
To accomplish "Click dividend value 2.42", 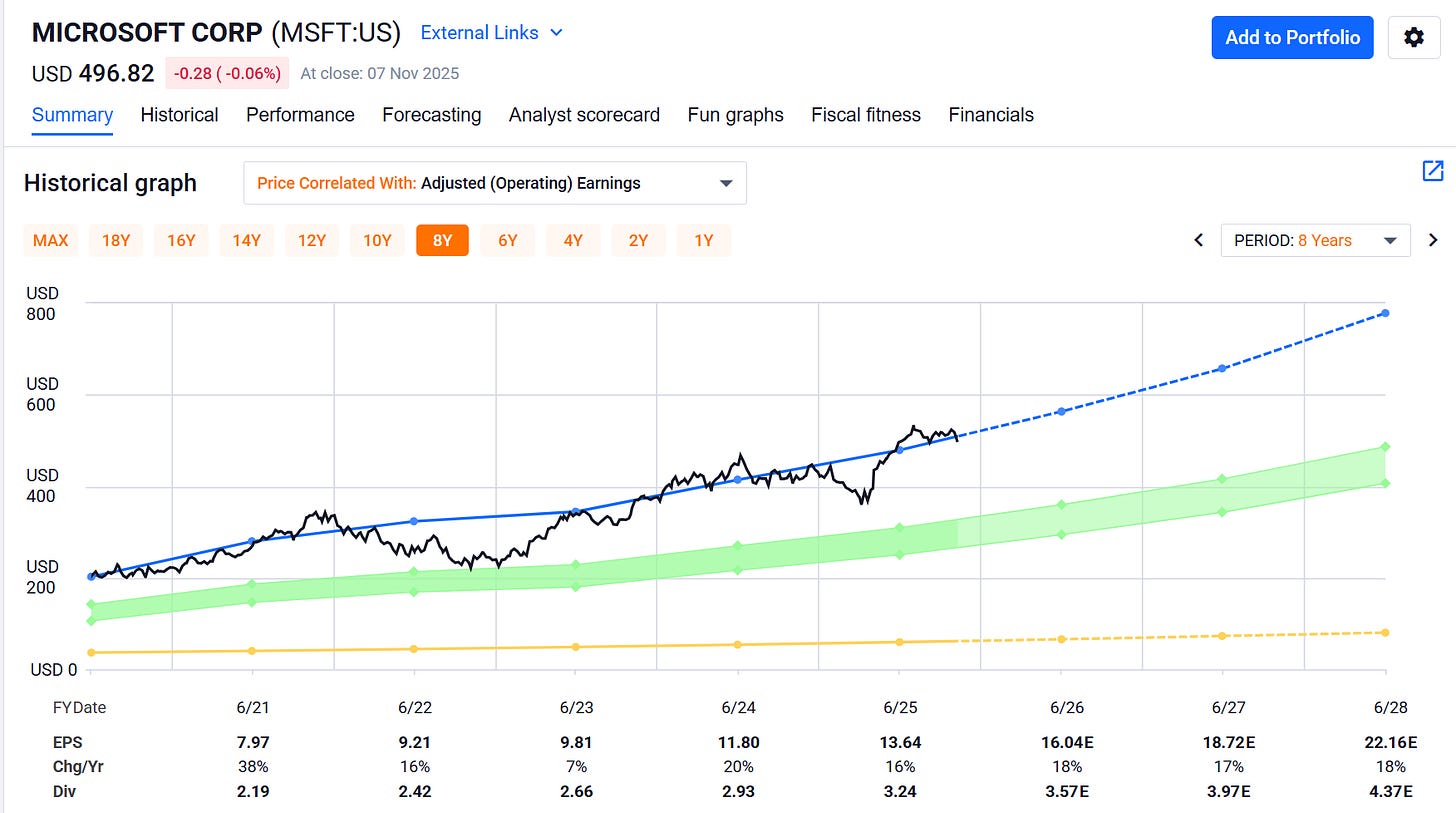I will coord(414,791).
